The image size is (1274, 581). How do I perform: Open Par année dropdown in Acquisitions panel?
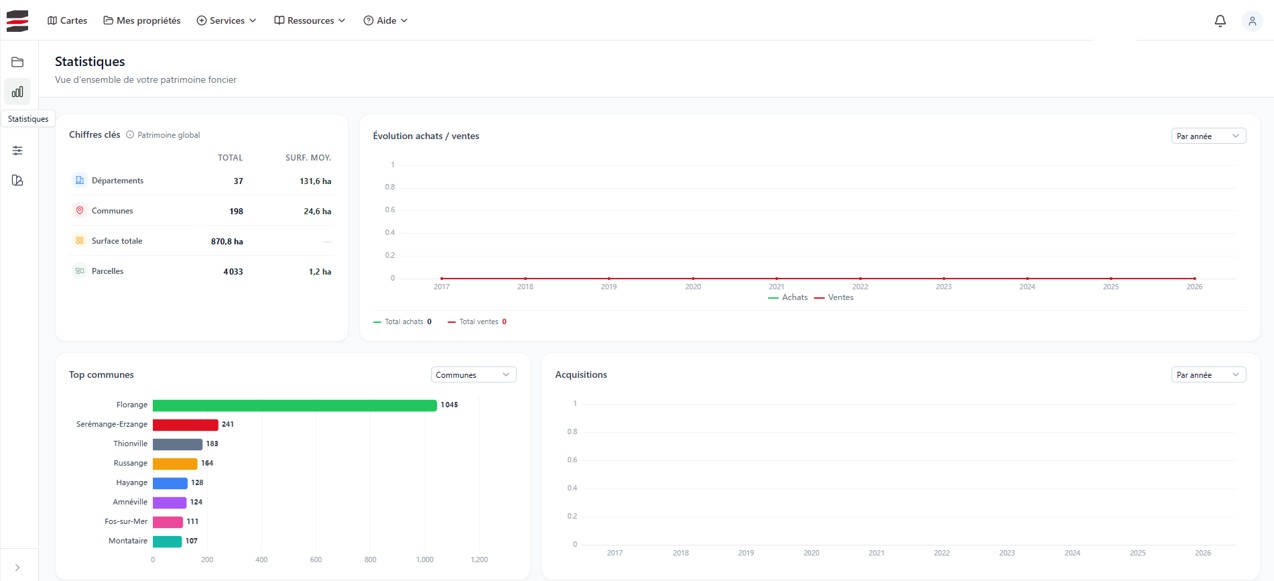1208,375
